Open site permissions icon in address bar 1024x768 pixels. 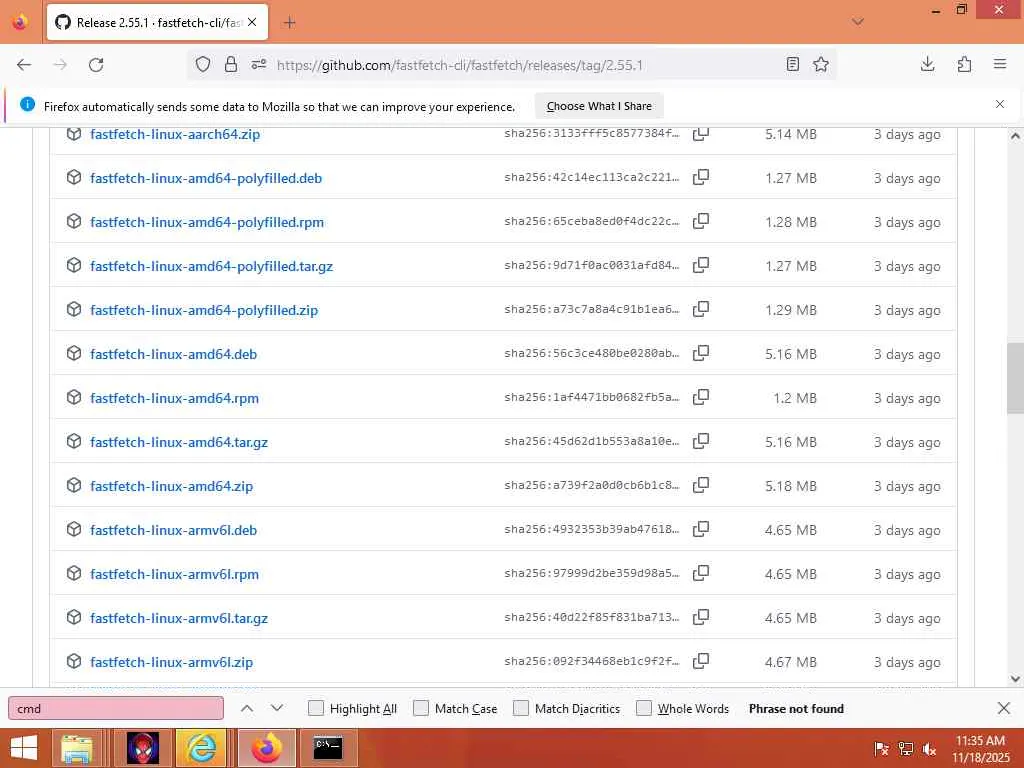[259, 65]
